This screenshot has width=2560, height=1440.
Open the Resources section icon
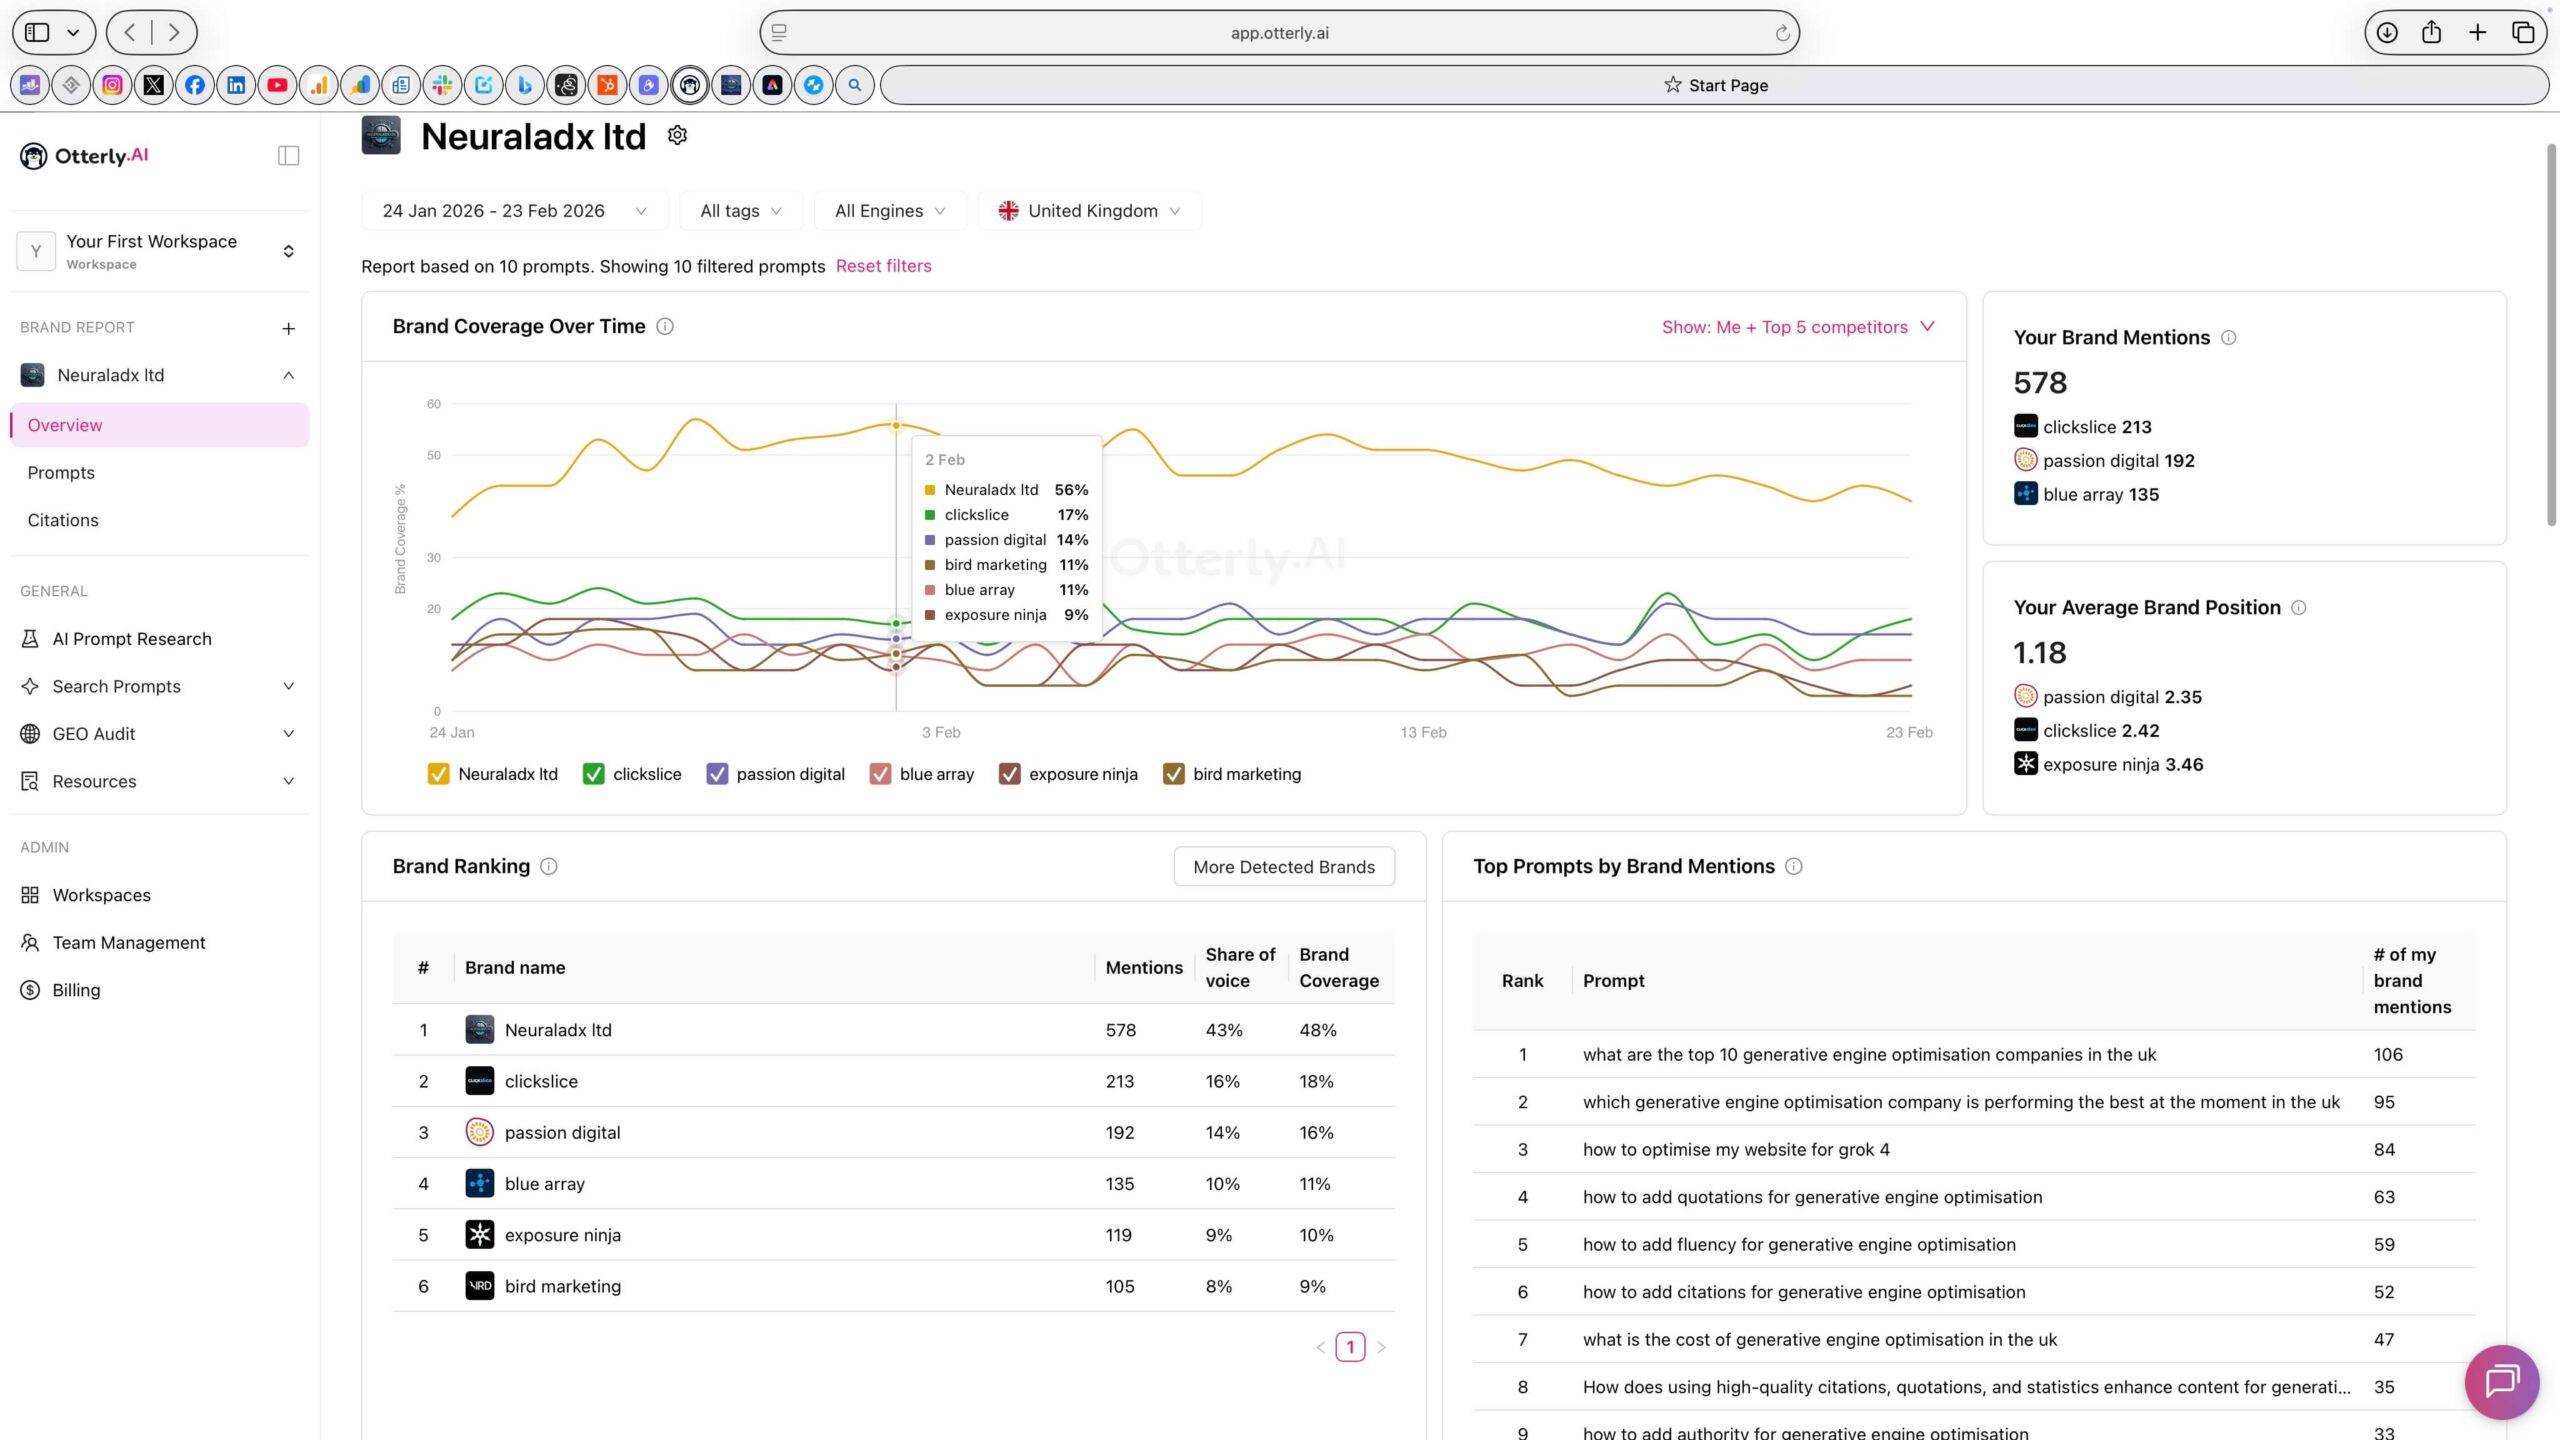click(x=29, y=781)
